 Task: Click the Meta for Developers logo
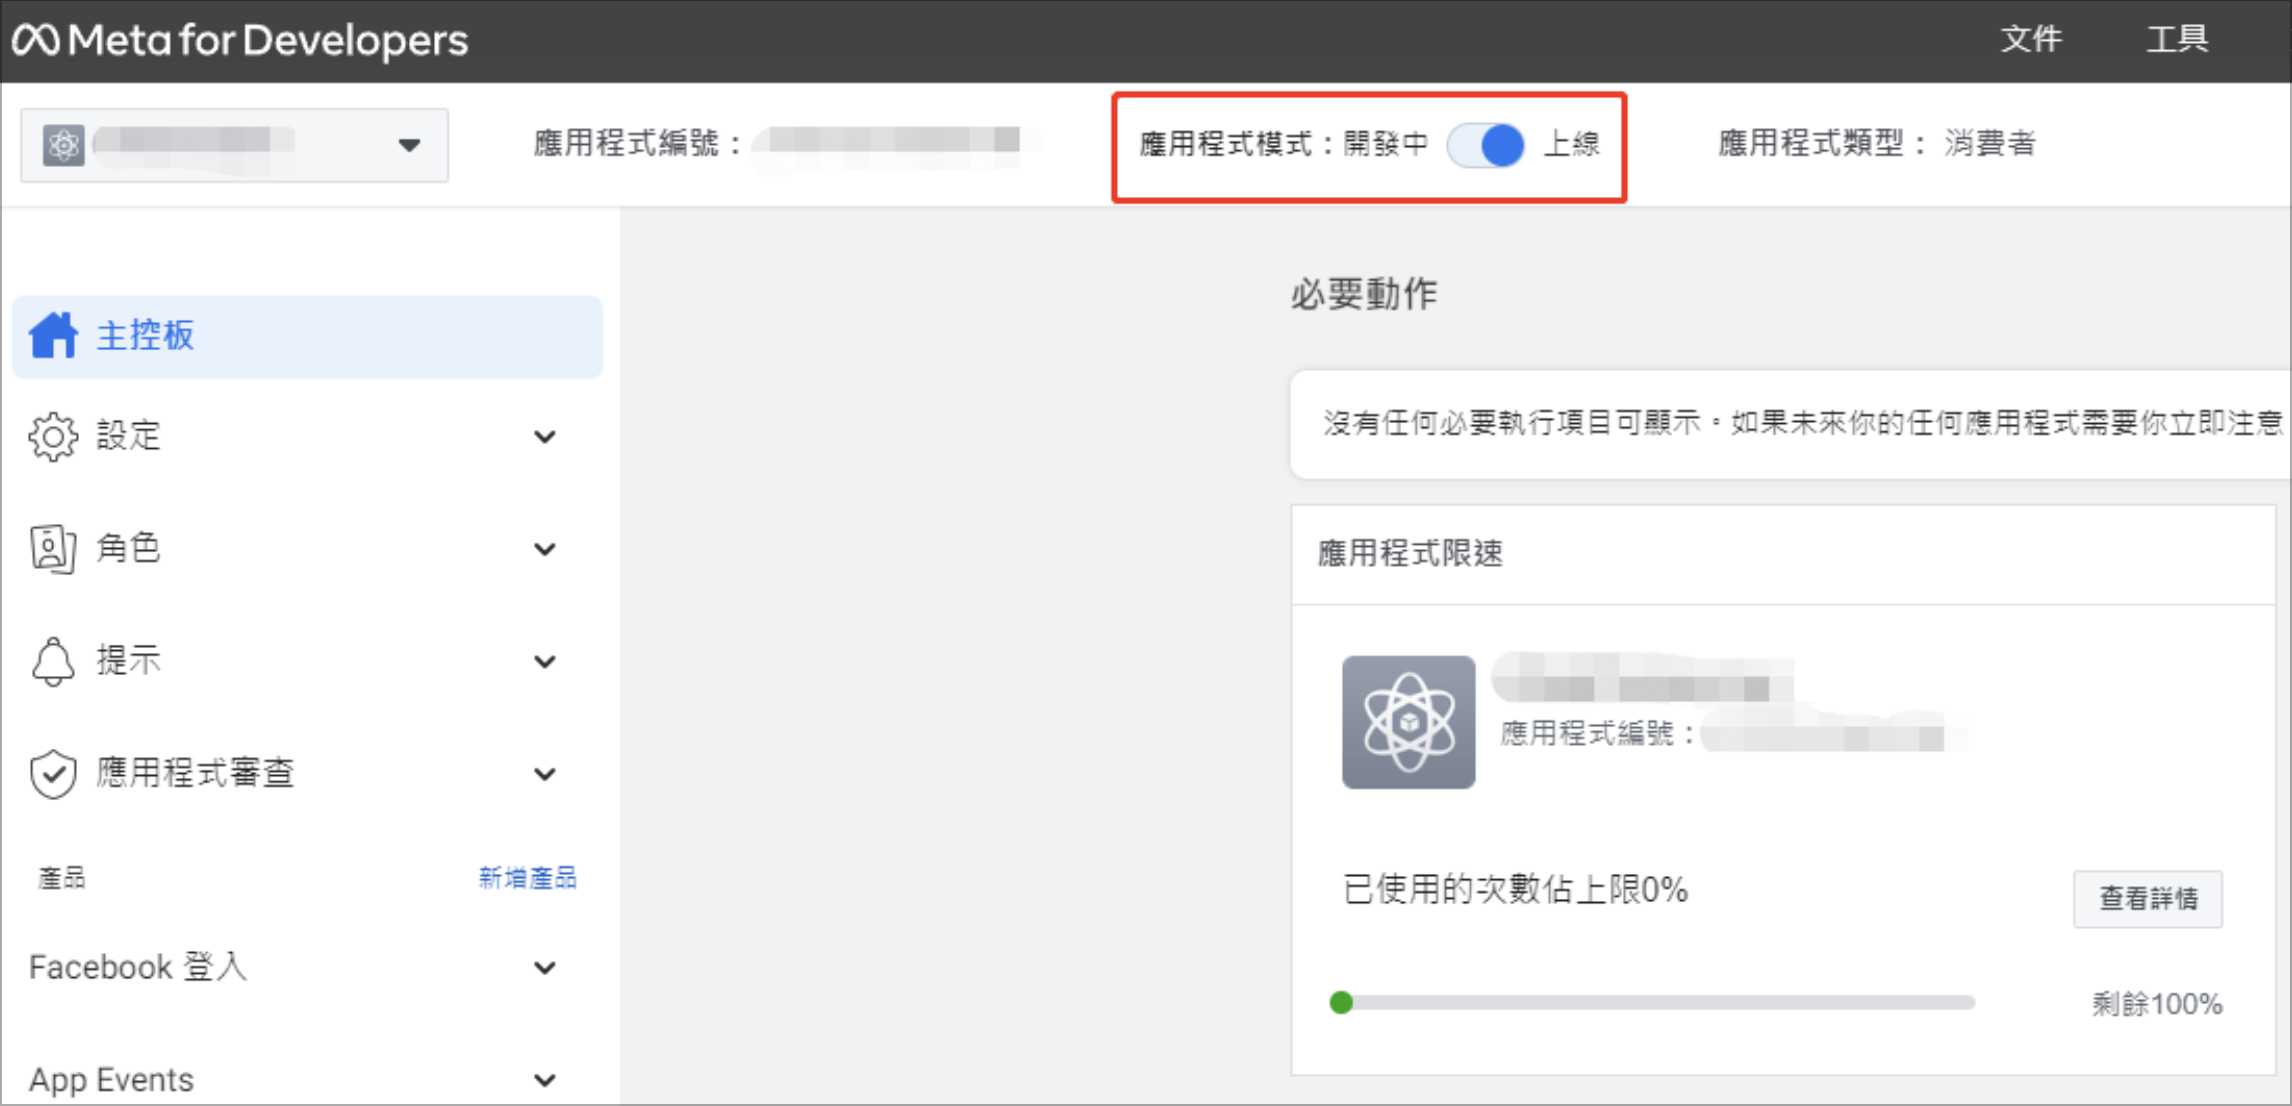tap(239, 40)
